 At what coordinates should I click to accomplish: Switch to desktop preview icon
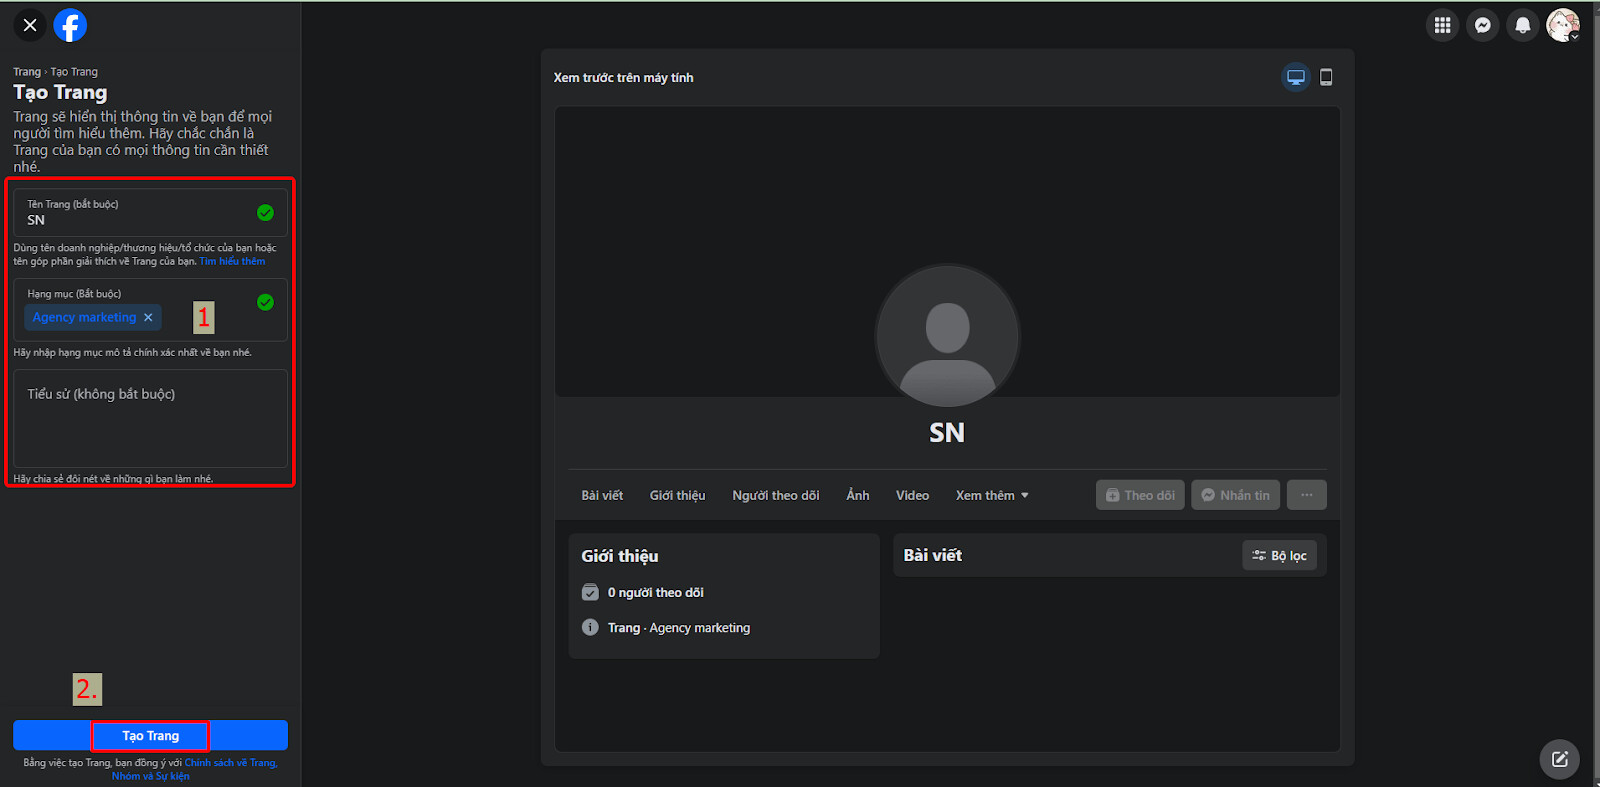[x=1296, y=77]
